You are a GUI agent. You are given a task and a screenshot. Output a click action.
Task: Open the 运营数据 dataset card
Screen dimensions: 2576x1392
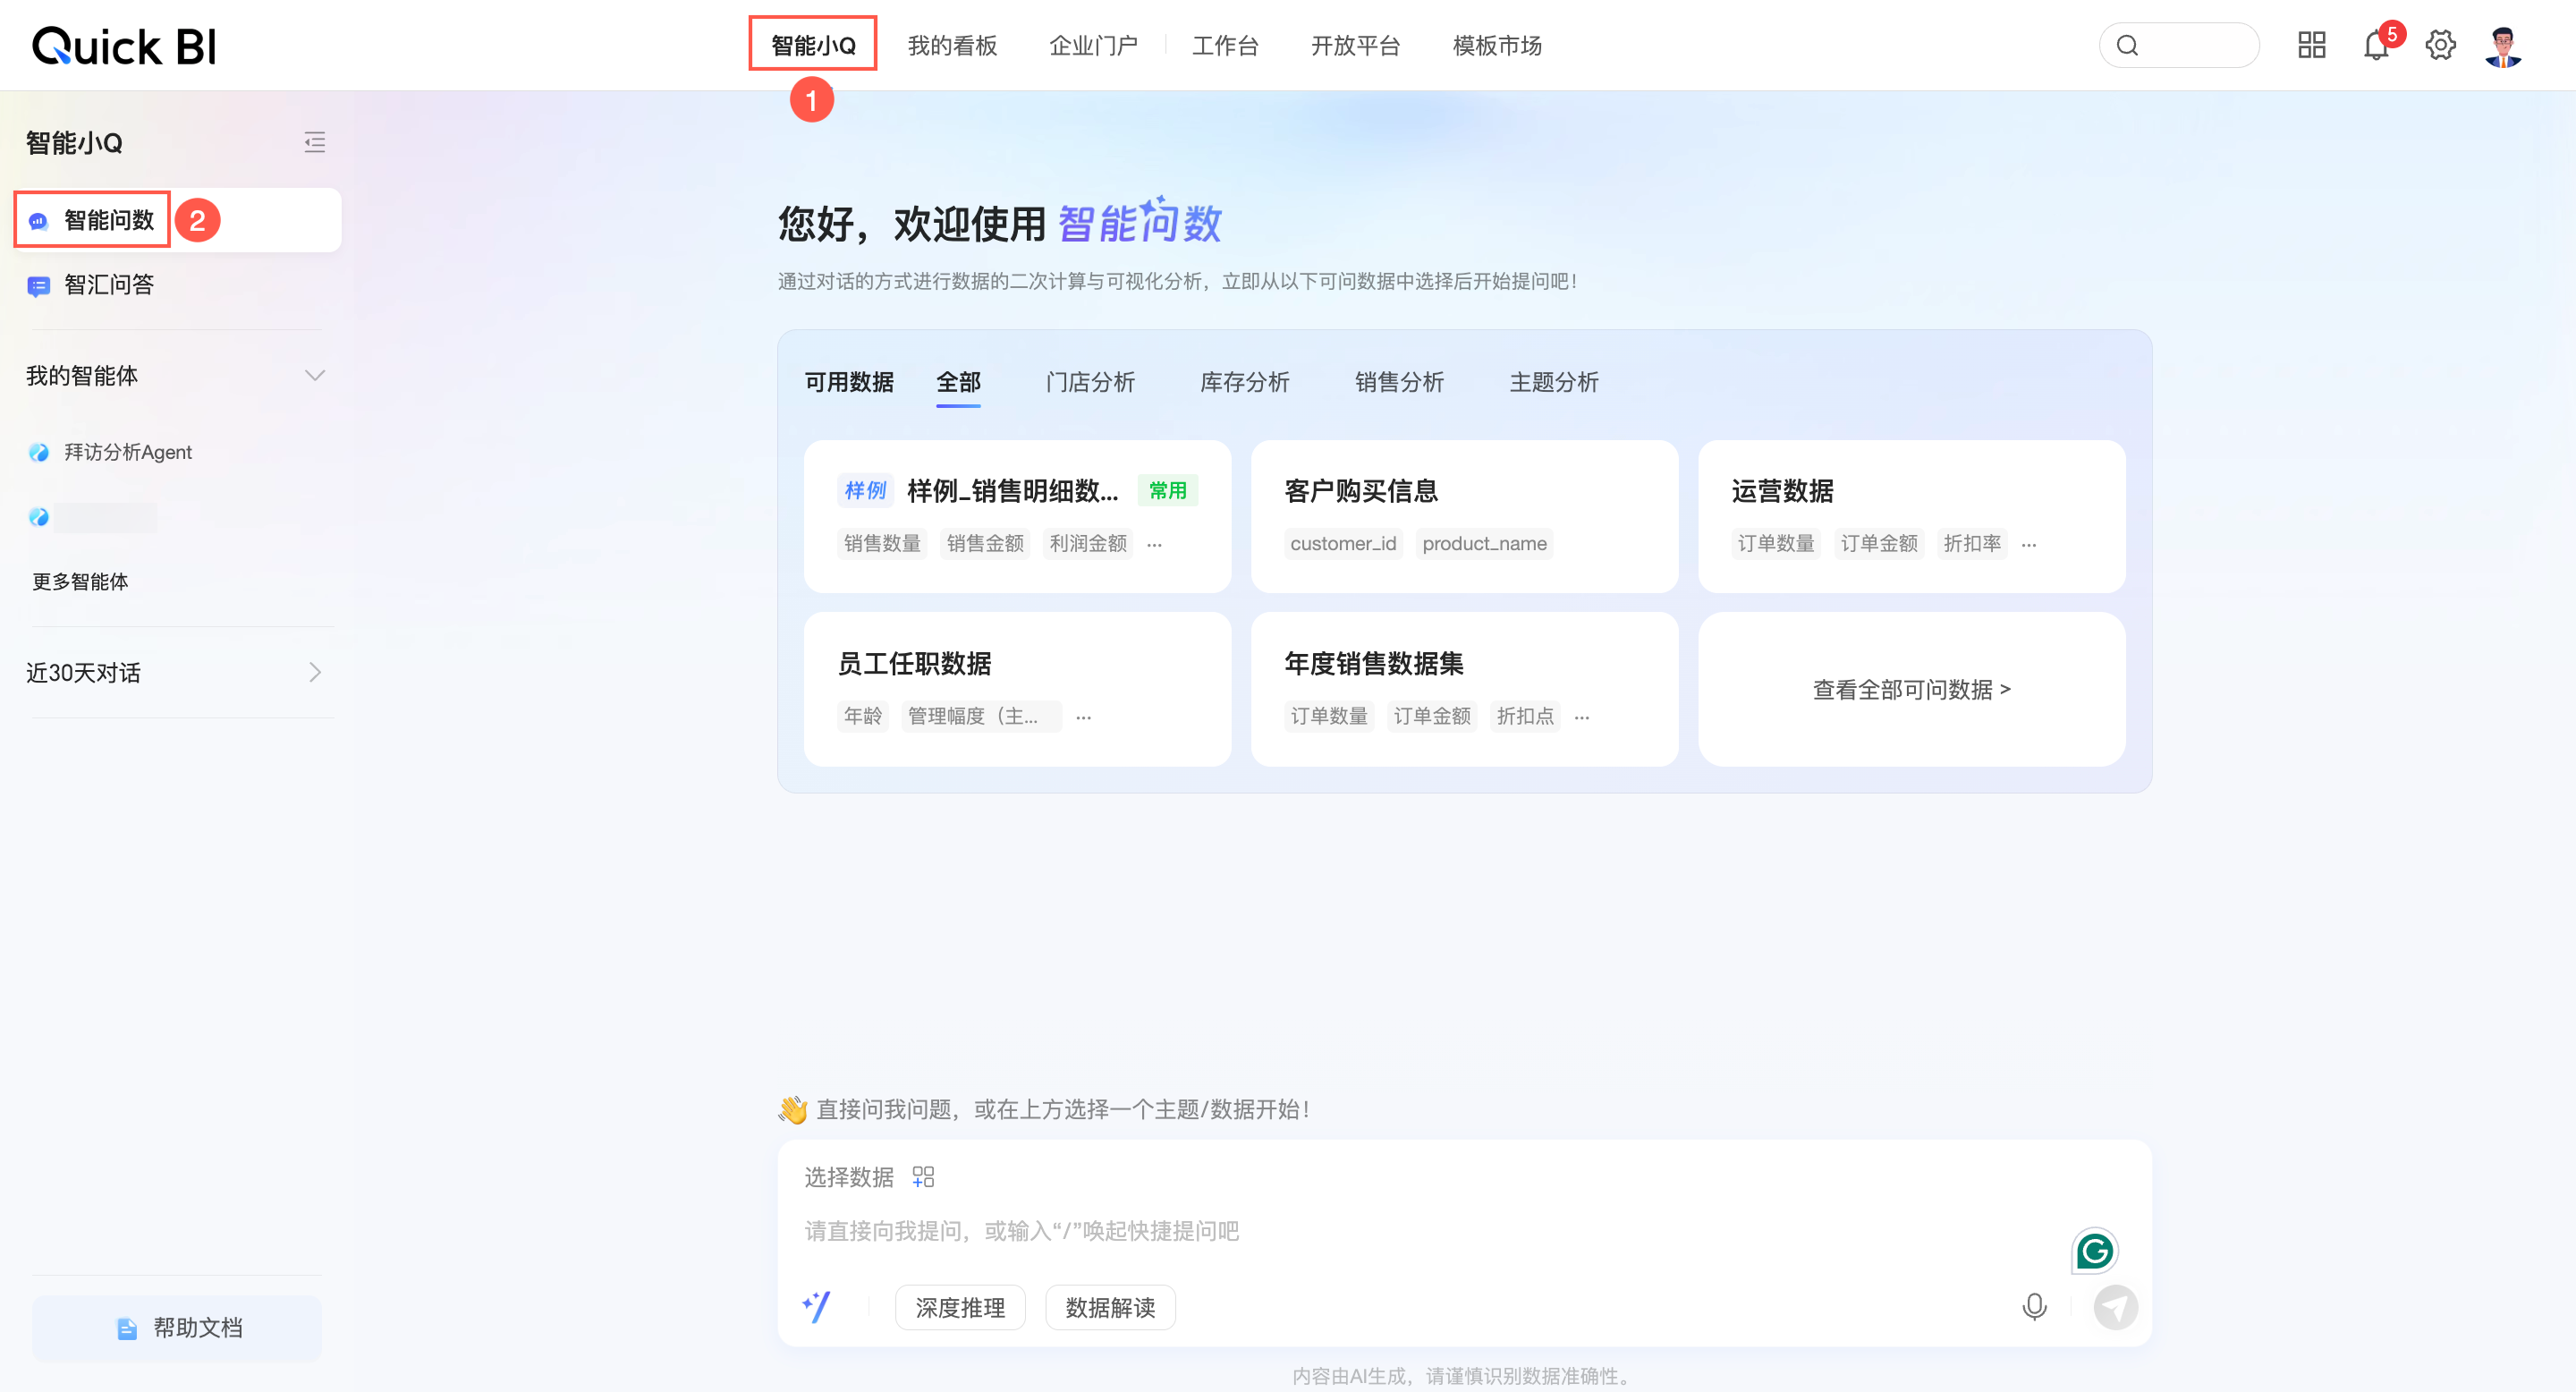click(x=1911, y=516)
